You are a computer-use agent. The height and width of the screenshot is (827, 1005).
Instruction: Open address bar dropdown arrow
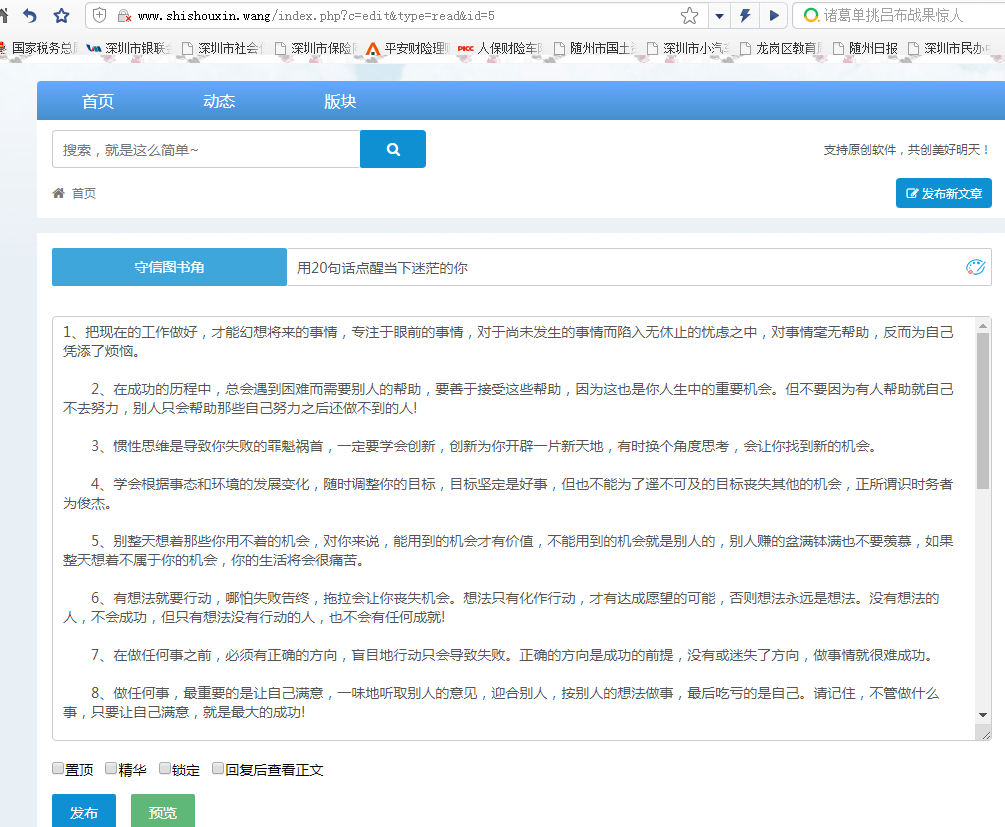click(719, 16)
